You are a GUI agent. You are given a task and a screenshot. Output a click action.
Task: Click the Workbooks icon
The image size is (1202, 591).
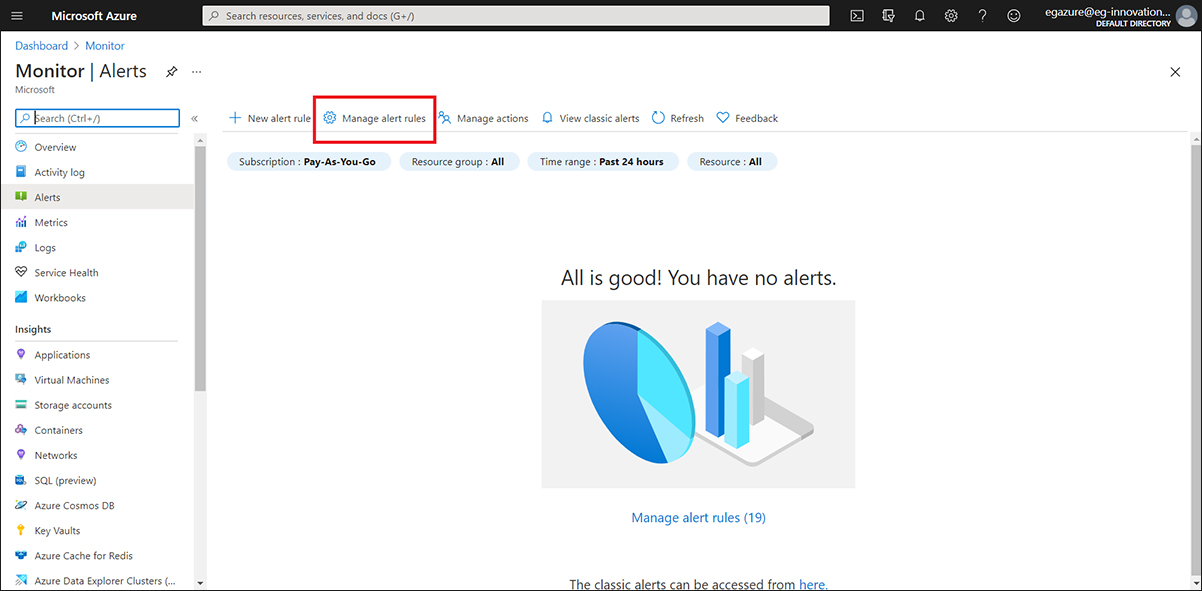(x=22, y=297)
